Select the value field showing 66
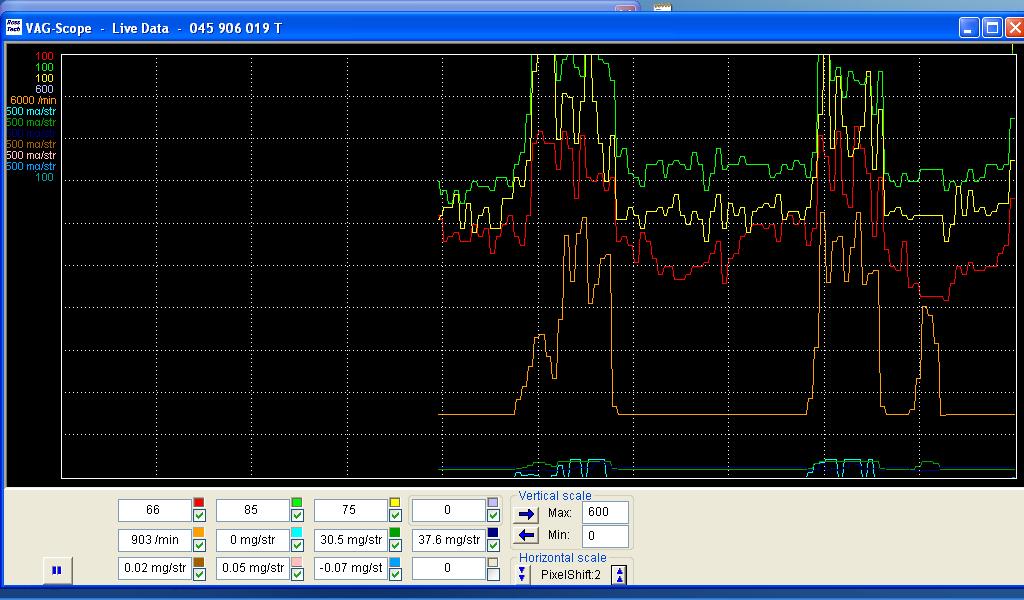 click(154, 510)
